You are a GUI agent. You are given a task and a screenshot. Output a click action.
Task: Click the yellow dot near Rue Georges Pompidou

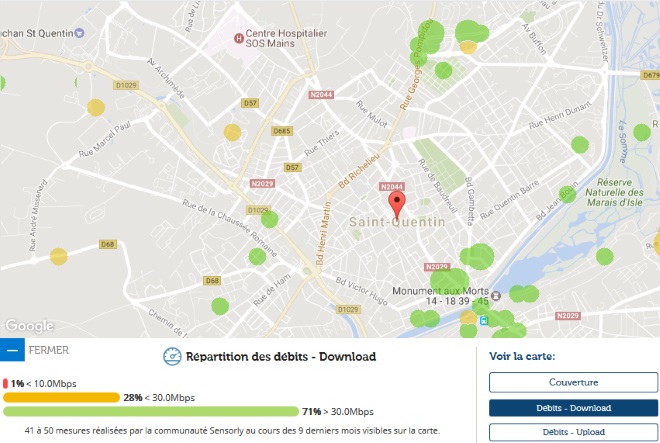point(468,47)
